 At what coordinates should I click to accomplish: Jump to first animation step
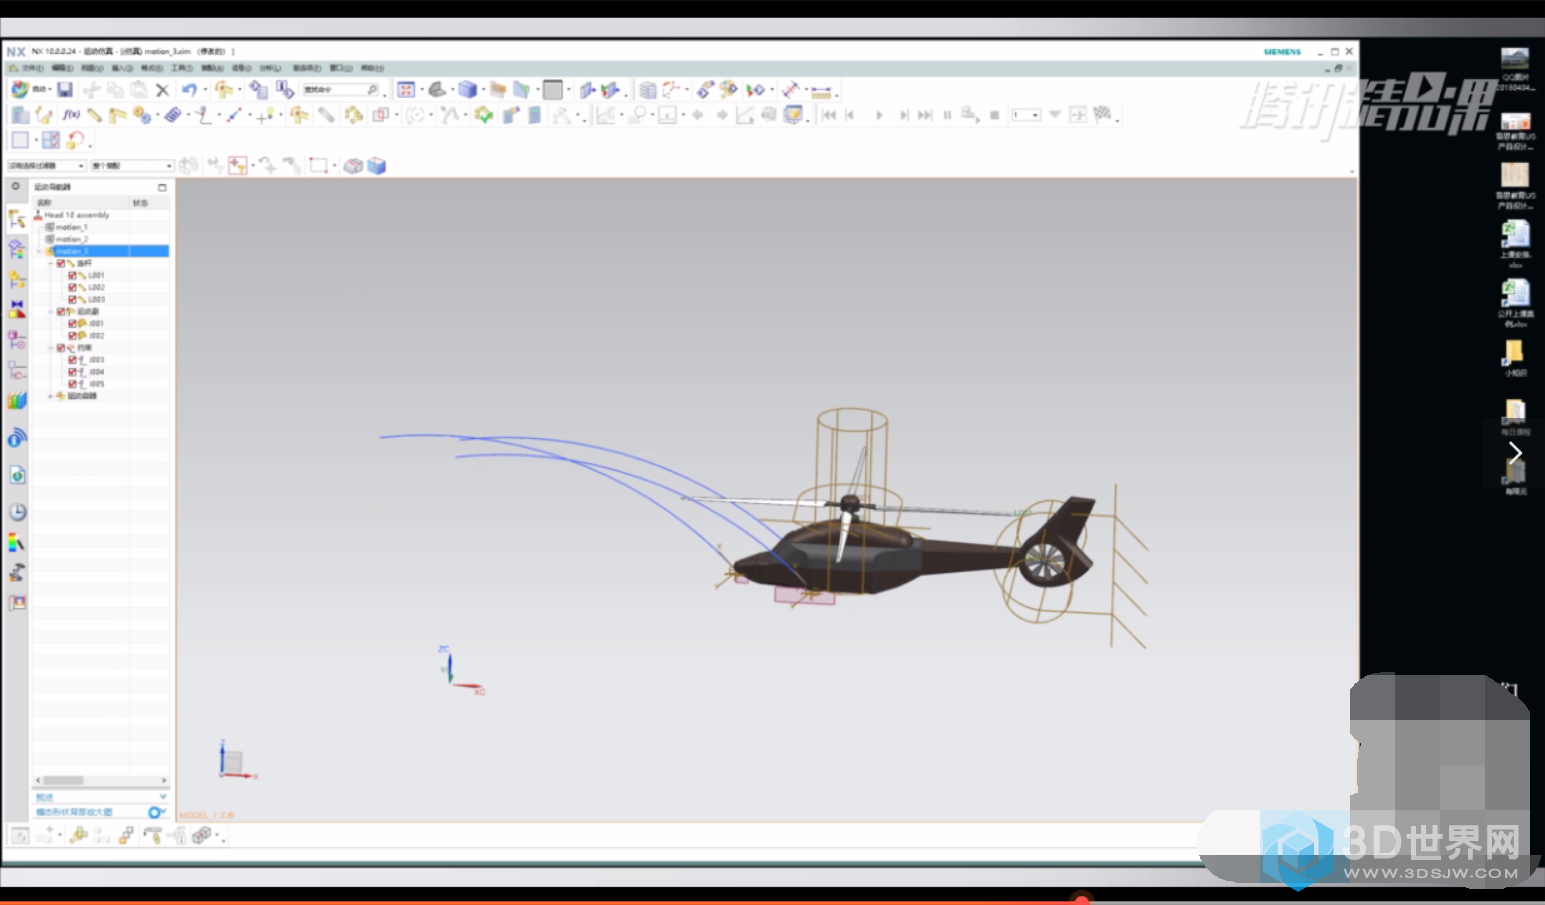tap(829, 115)
